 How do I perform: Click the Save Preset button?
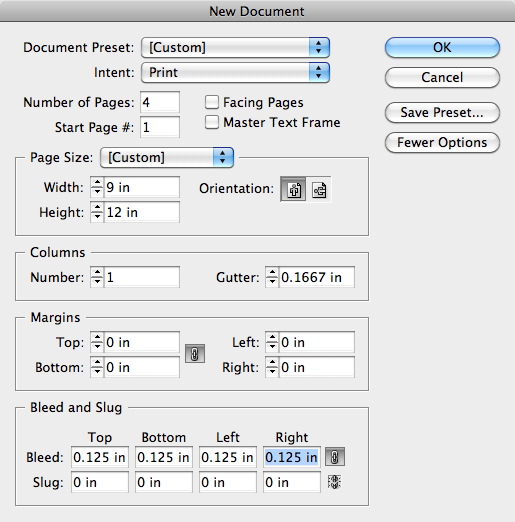(442, 112)
